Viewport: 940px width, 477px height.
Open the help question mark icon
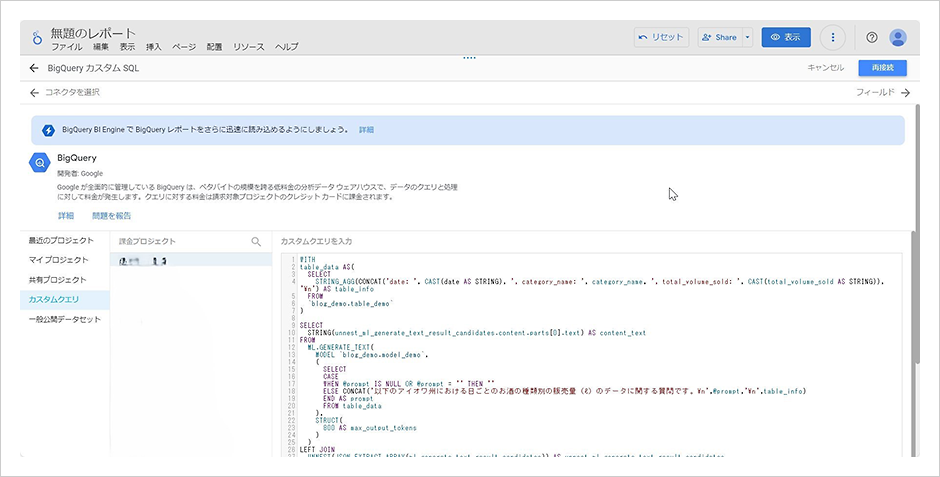click(872, 37)
